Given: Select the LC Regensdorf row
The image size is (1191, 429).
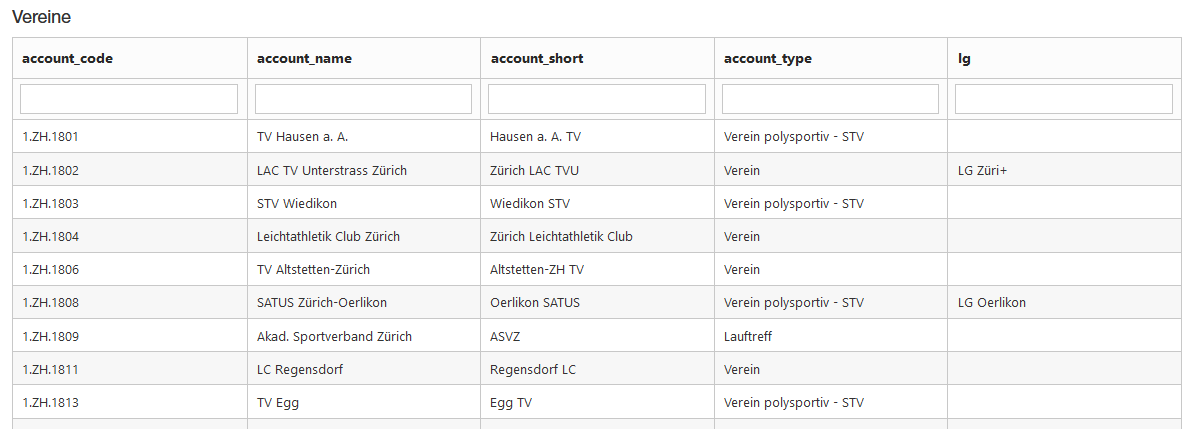Looking at the screenshot, I should pyautogui.click(x=299, y=370).
